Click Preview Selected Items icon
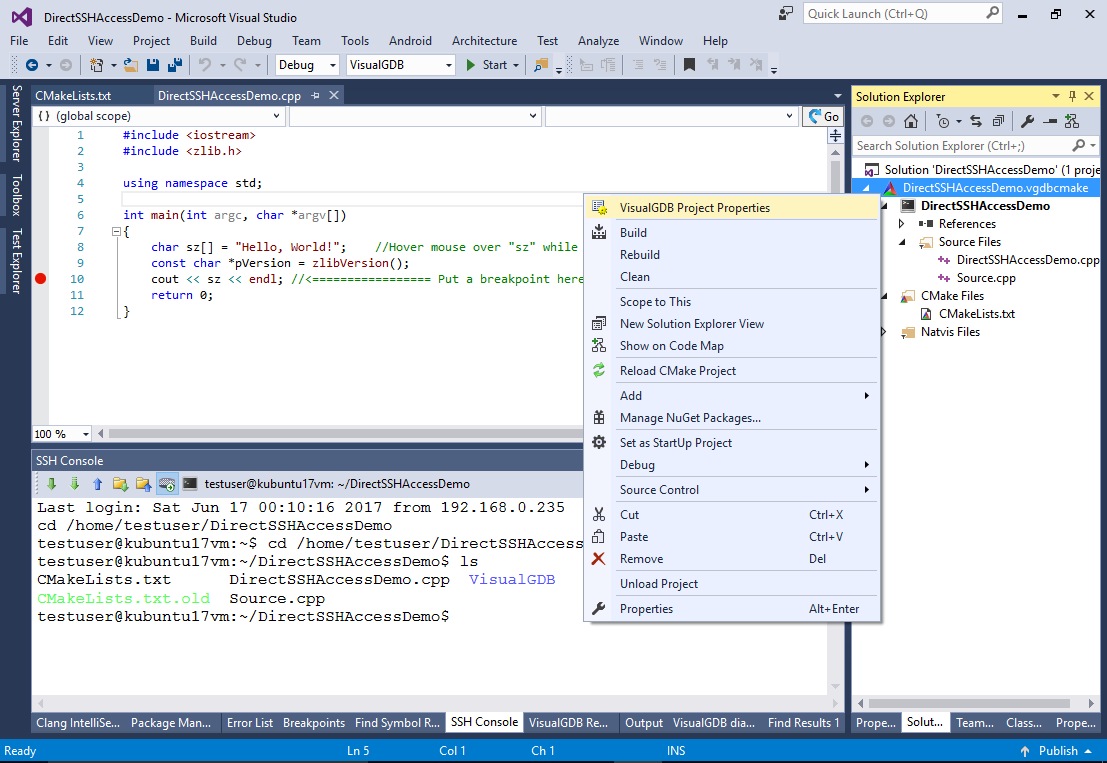The image size is (1107, 763). pos(1050,121)
